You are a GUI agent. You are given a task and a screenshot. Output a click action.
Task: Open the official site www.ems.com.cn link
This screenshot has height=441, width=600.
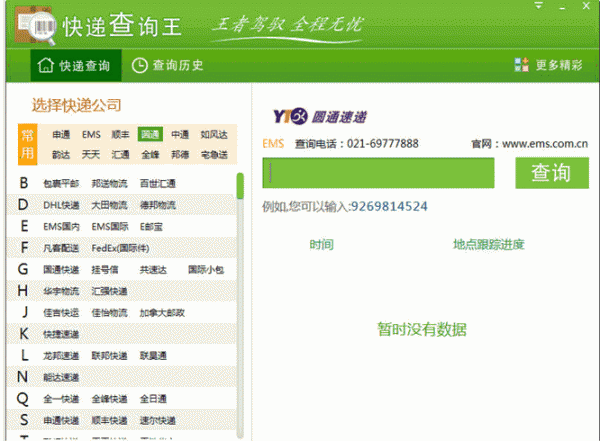click(545, 144)
